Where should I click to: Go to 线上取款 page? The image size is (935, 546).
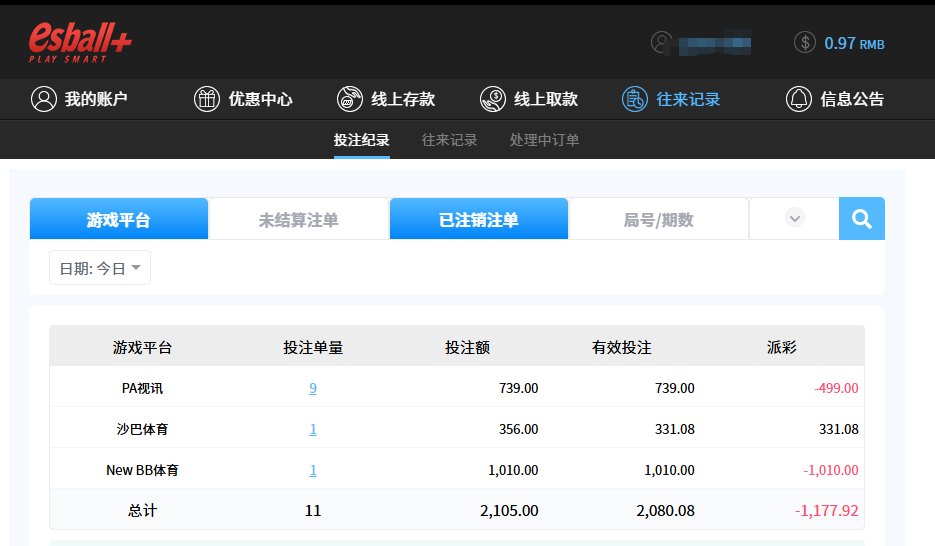546,99
